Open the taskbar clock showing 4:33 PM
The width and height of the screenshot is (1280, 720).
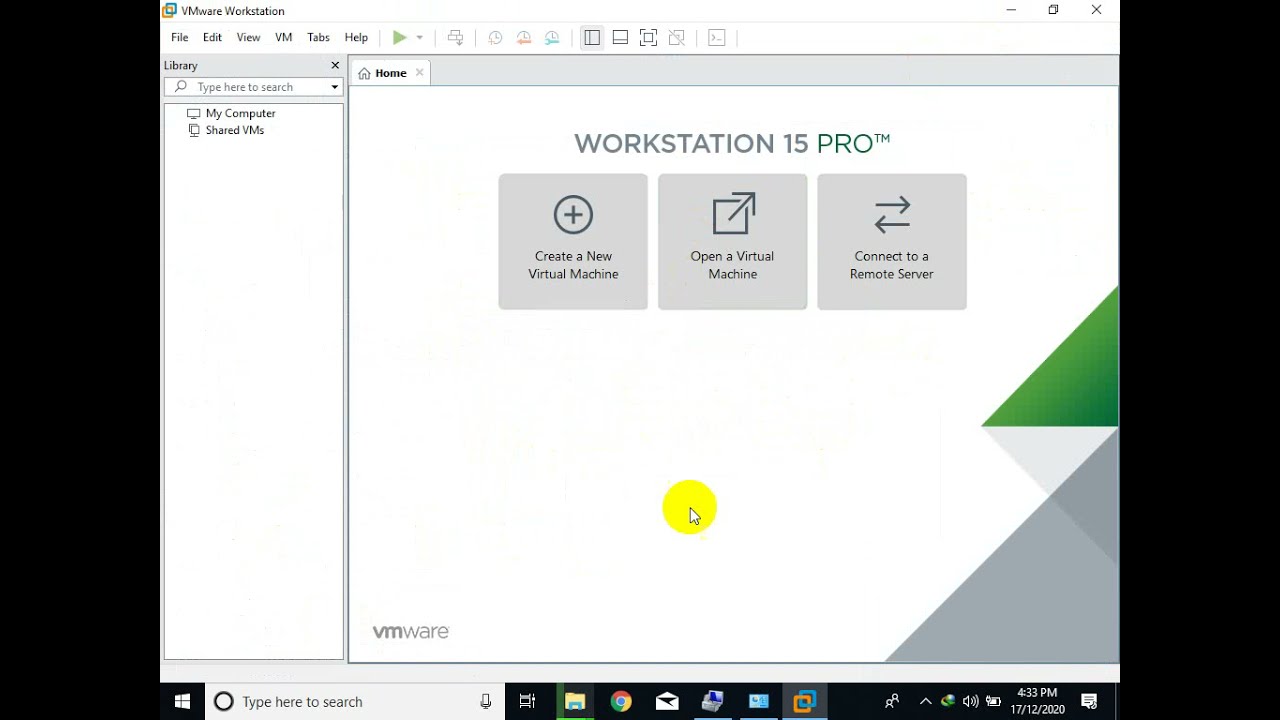(x=1037, y=701)
